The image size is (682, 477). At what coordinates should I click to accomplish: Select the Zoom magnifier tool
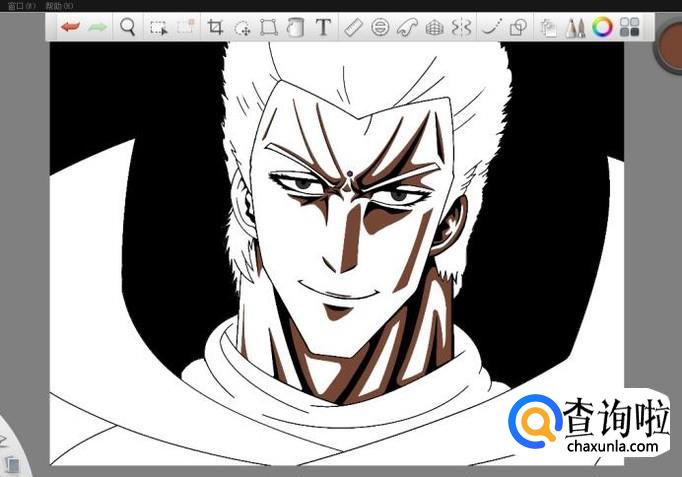pos(127,27)
